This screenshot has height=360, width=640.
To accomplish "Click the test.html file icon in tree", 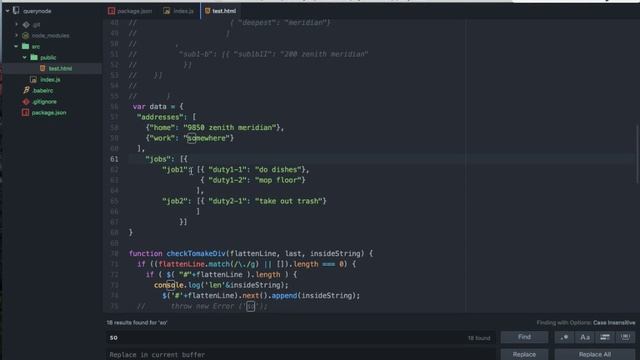I will coord(43,68).
